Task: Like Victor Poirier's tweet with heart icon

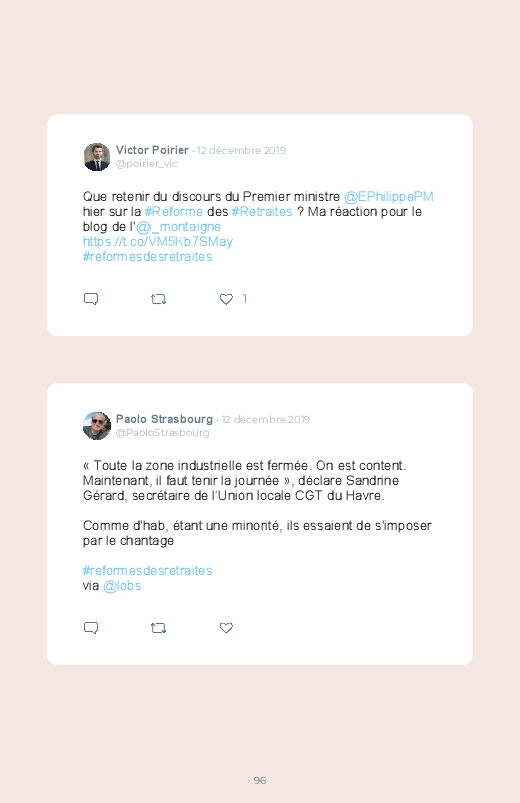Action: 226,299
